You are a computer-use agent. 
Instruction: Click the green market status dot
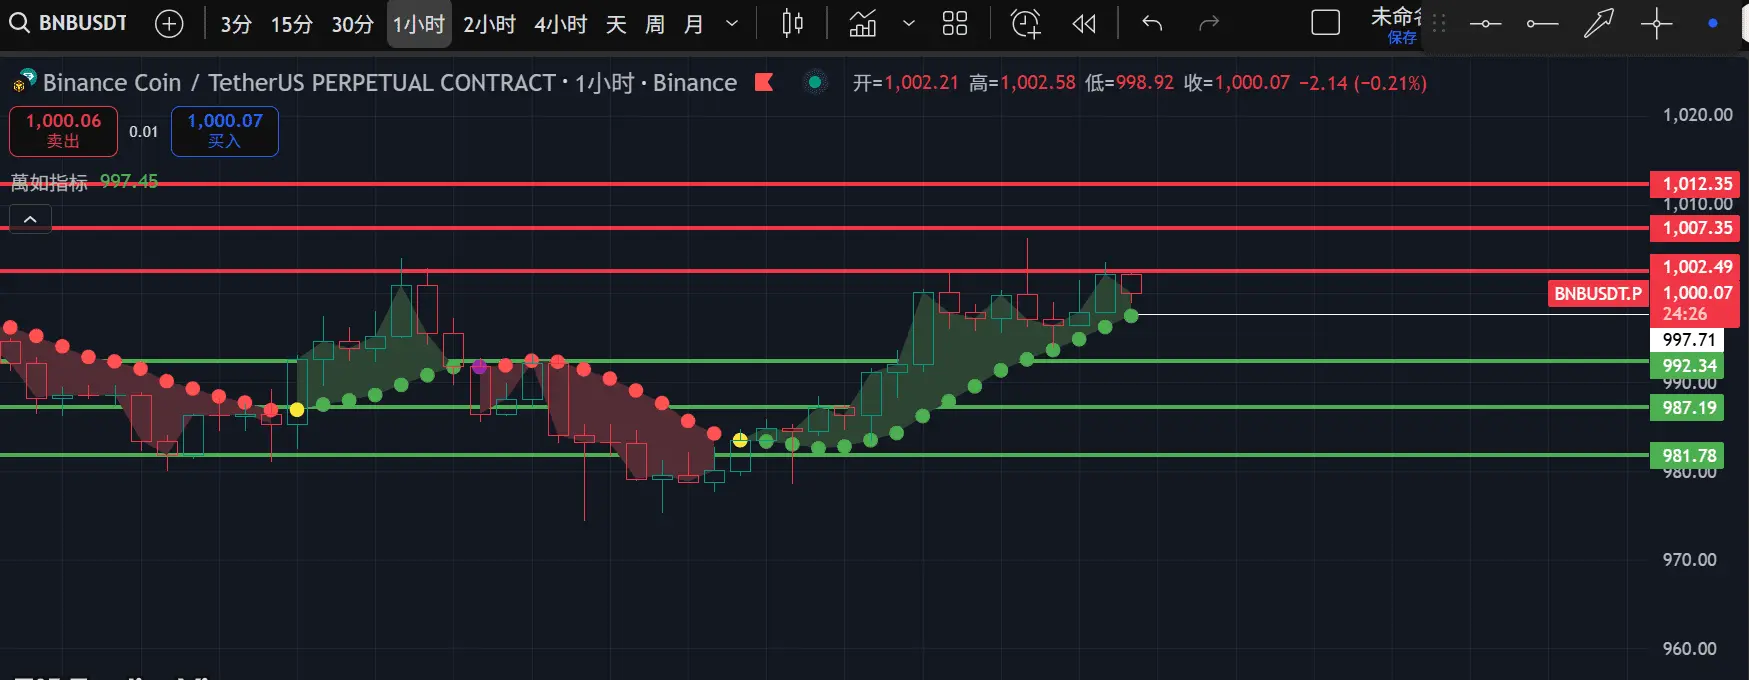click(815, 83)
